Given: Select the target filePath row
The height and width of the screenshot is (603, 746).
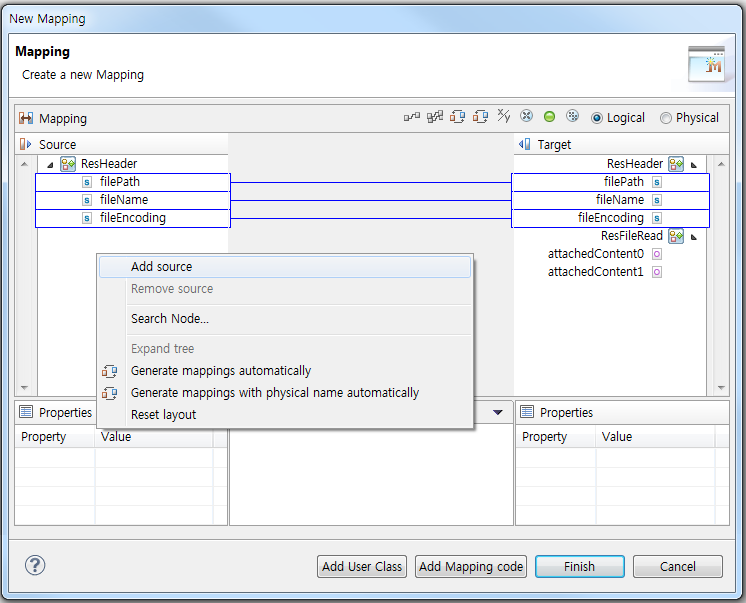Looking at the screenshot, I should point(610,182).
